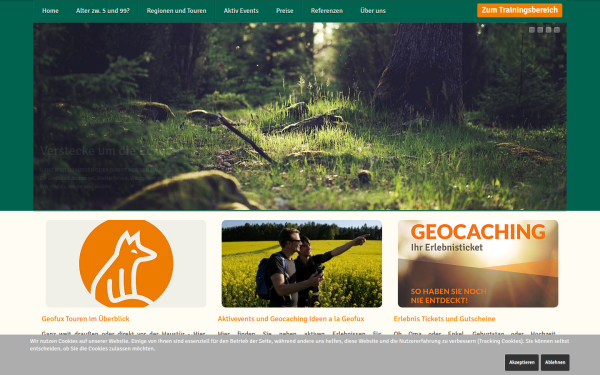Open the Geocaching Erlebnisticket banner image
Screen dimensions: 600x375
478,264
